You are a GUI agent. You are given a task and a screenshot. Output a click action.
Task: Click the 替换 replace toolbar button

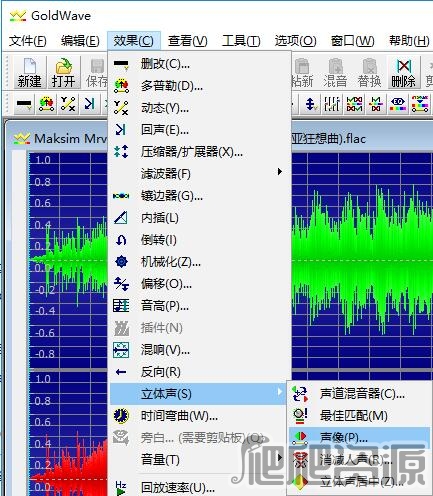tap(369, 72)
